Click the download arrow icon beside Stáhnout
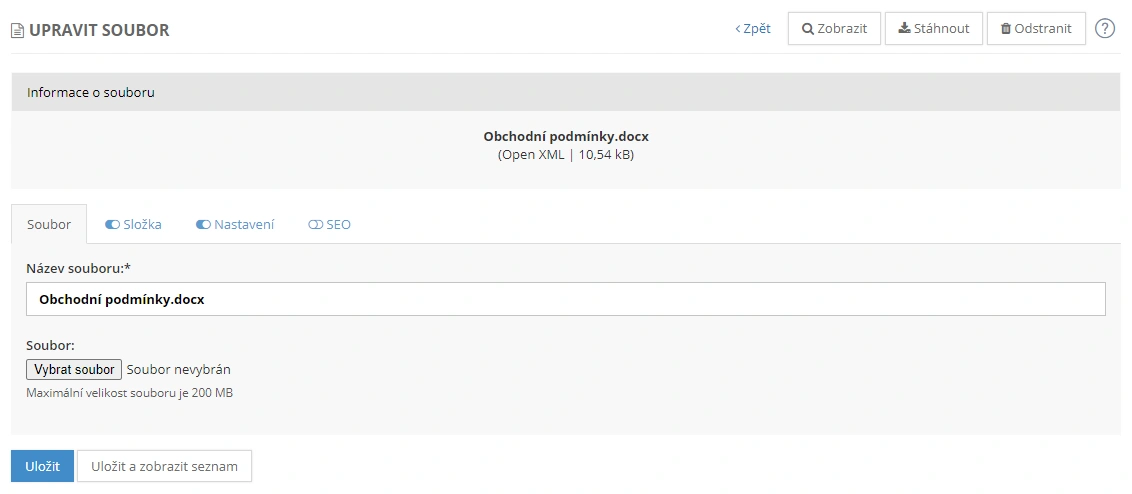 pos(904,28)
